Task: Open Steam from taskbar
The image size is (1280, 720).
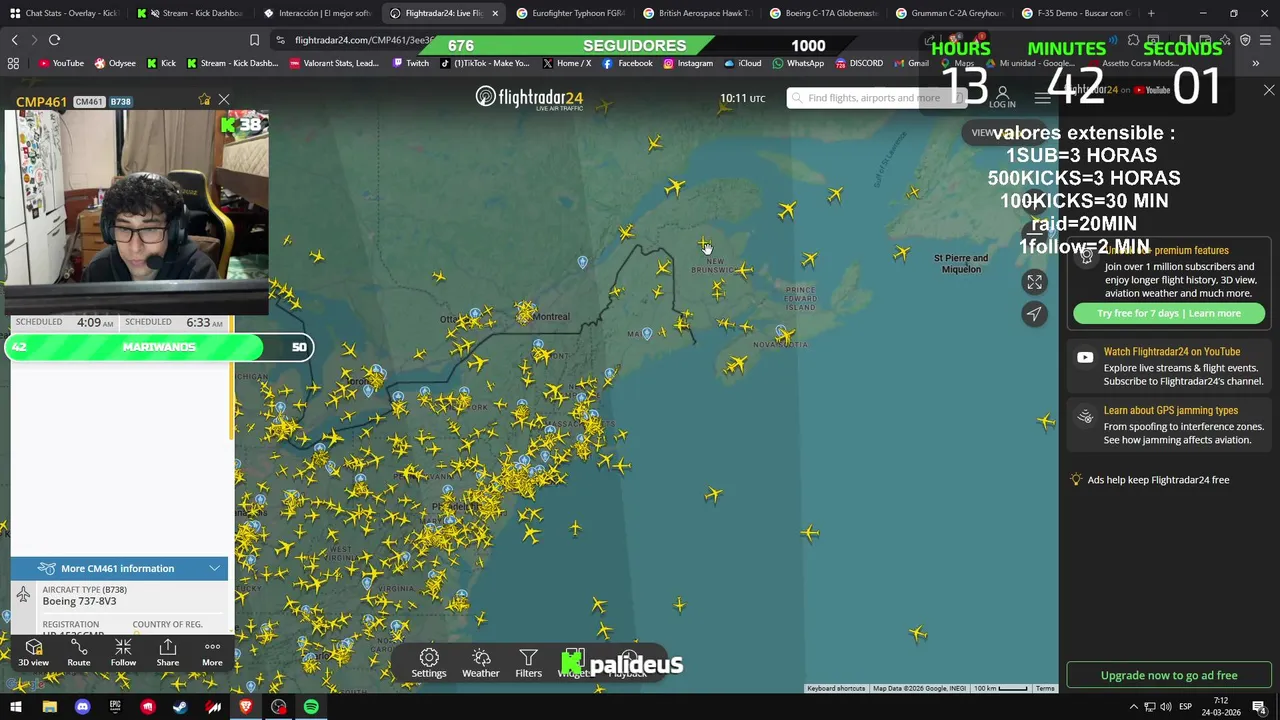Action: [180, 707]
